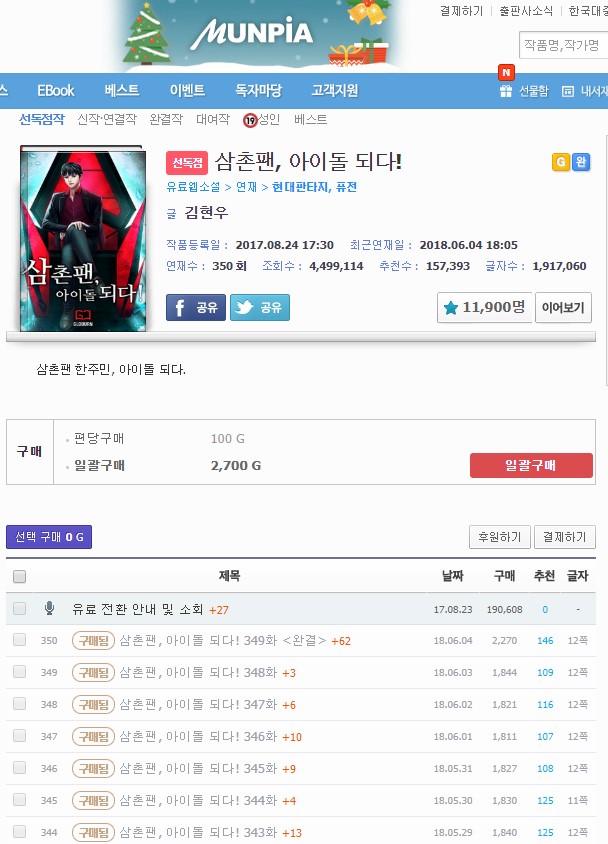This screenshot has height=844, width=608.
Task: Click the 결제하기 button above the list
Action: click(564, 537)
